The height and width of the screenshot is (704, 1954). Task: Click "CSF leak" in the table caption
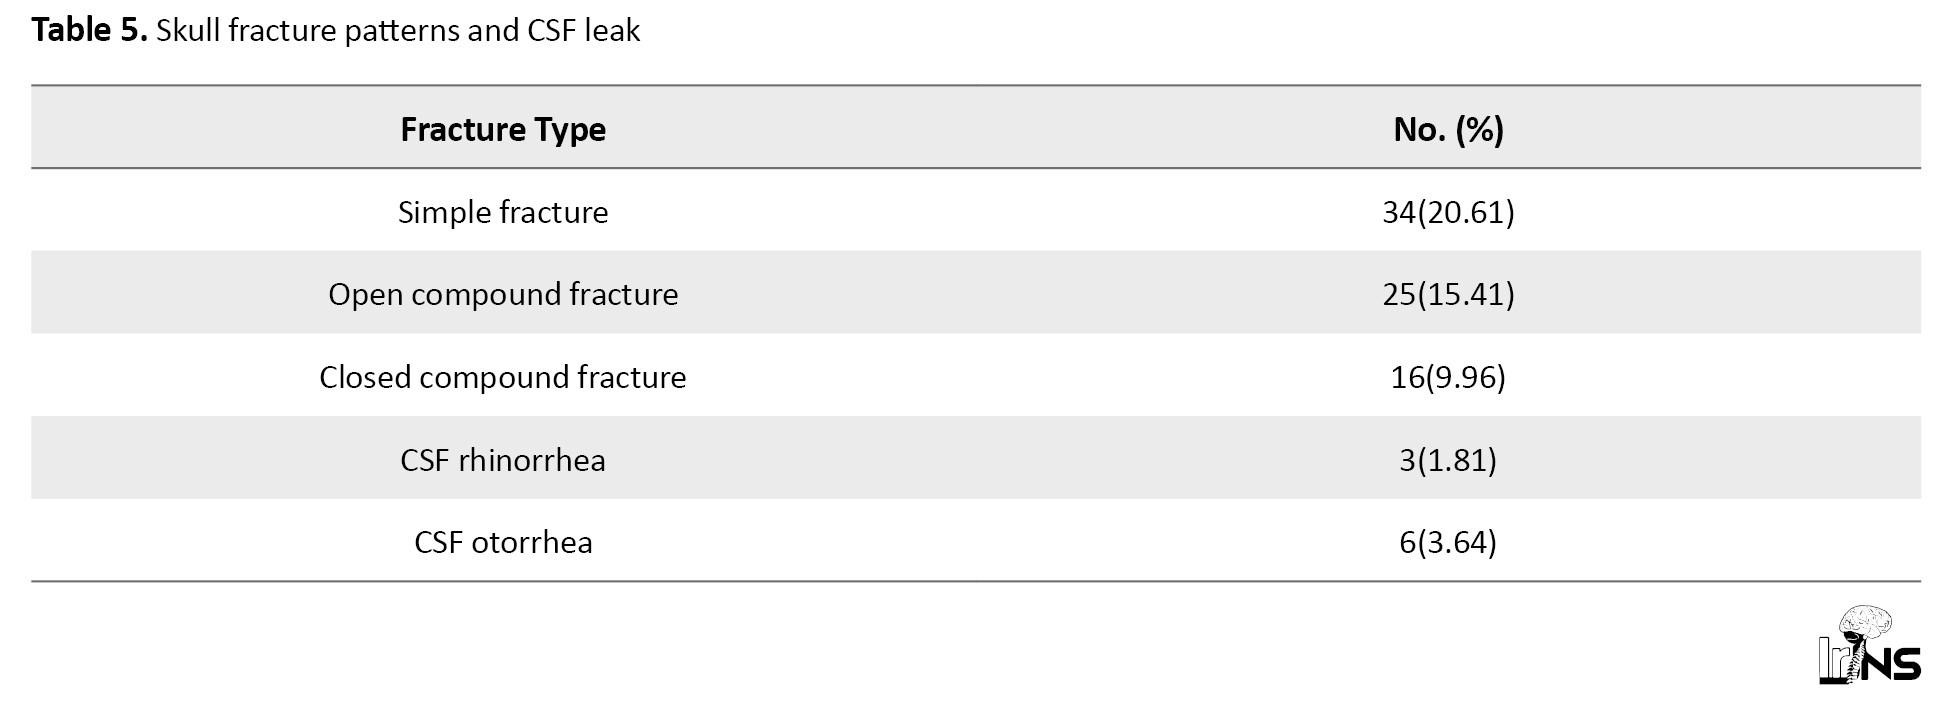[x=583, y=31]
